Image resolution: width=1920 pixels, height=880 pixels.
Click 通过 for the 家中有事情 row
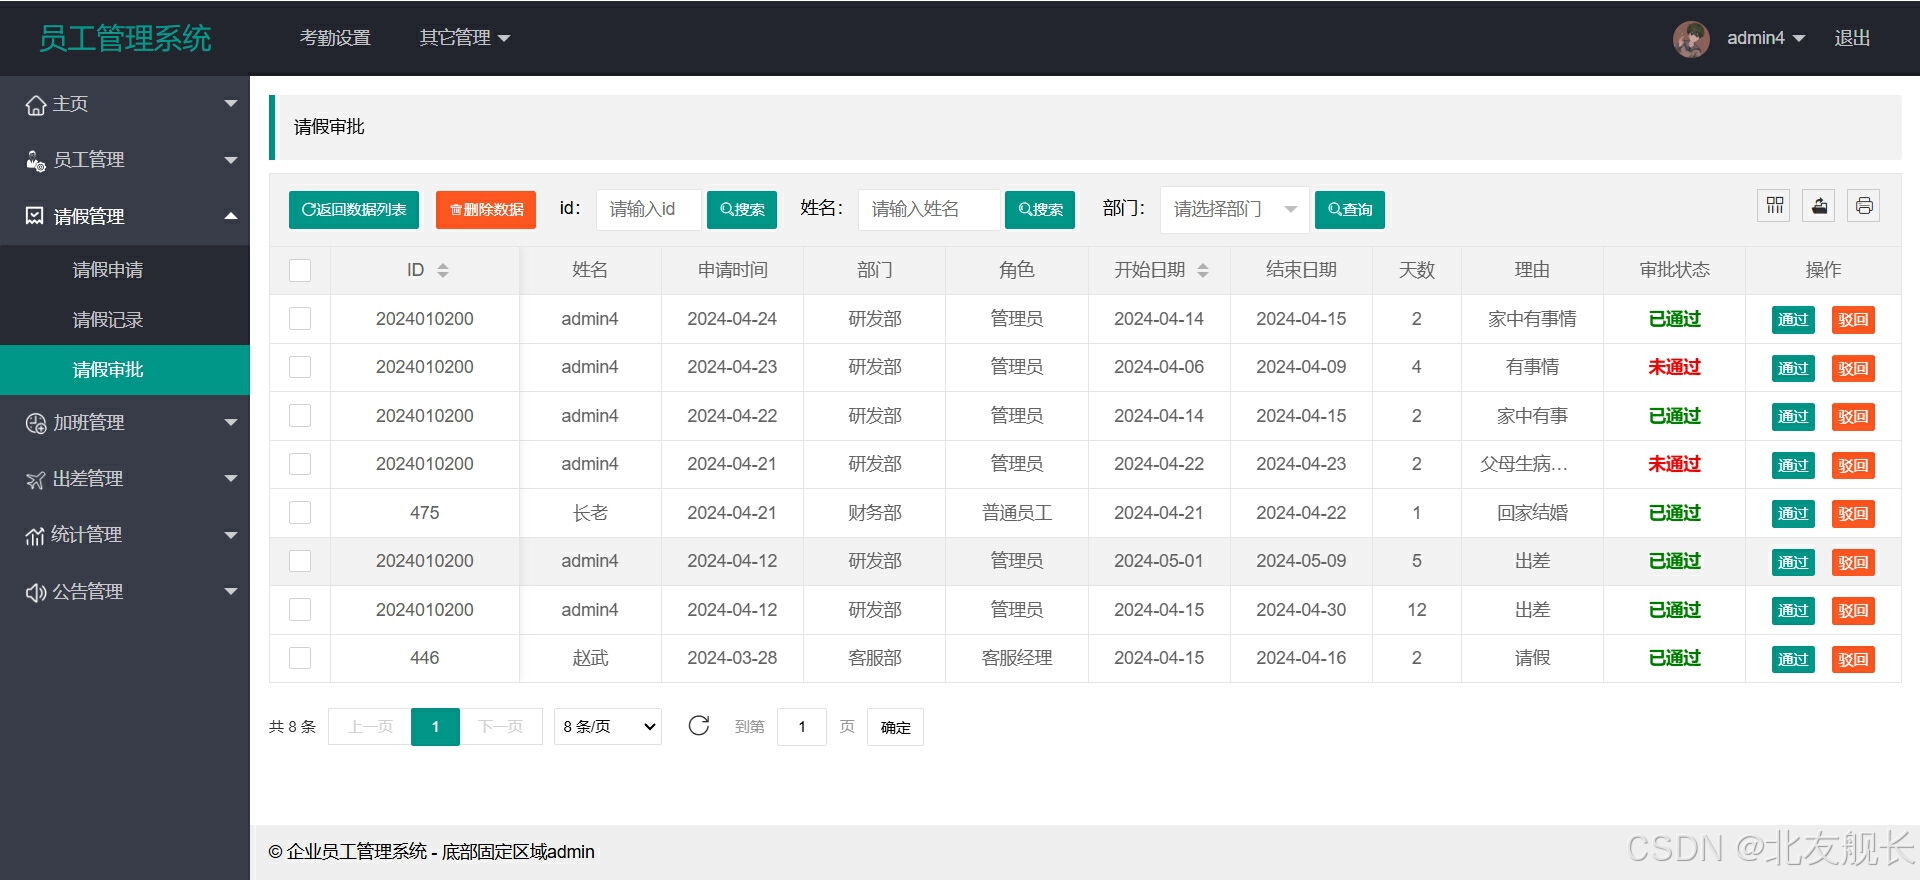(x=1793, y=320)
